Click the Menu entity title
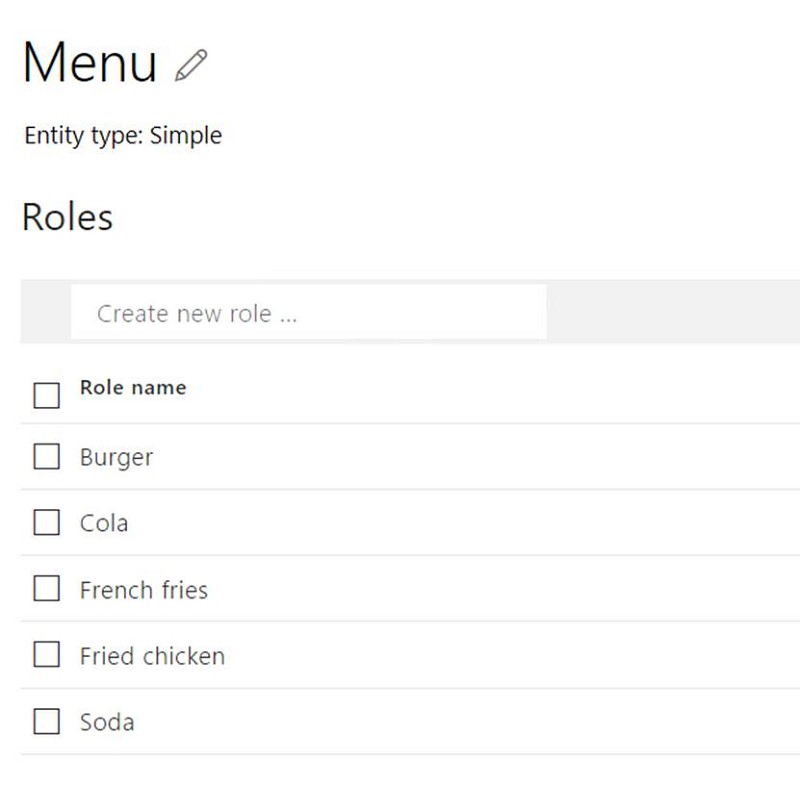Viewport: 800px width, 786px height. pos(90,62)
